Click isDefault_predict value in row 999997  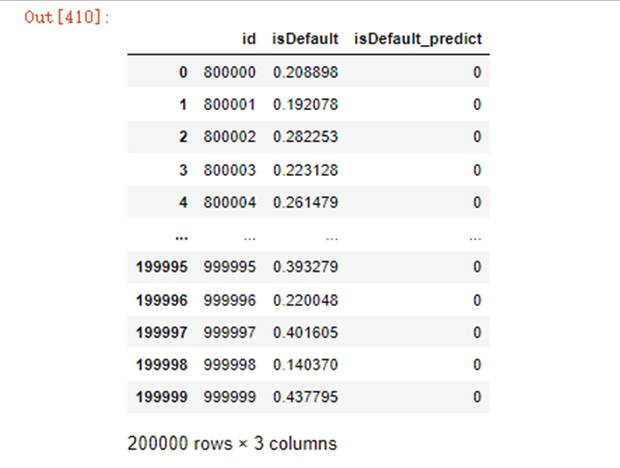[477, 332]
